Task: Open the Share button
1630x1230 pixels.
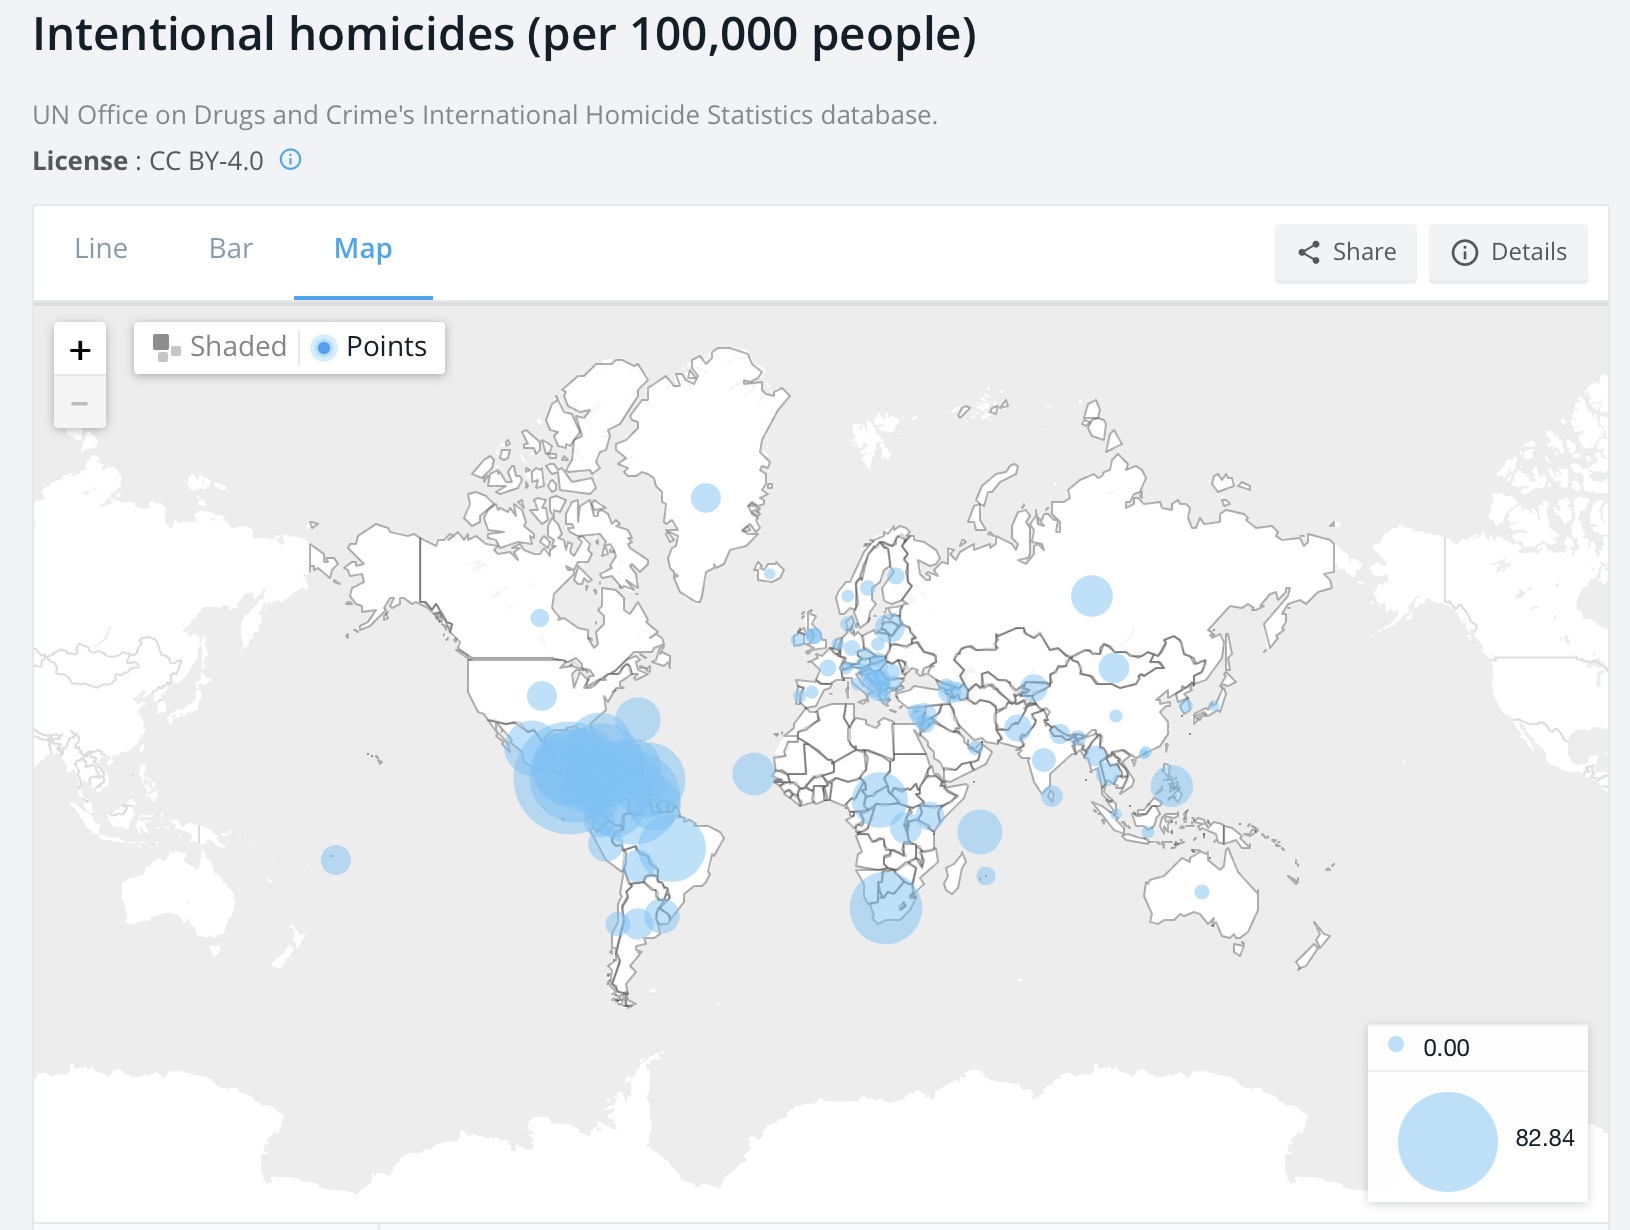Action: (x=1346, y=253)
